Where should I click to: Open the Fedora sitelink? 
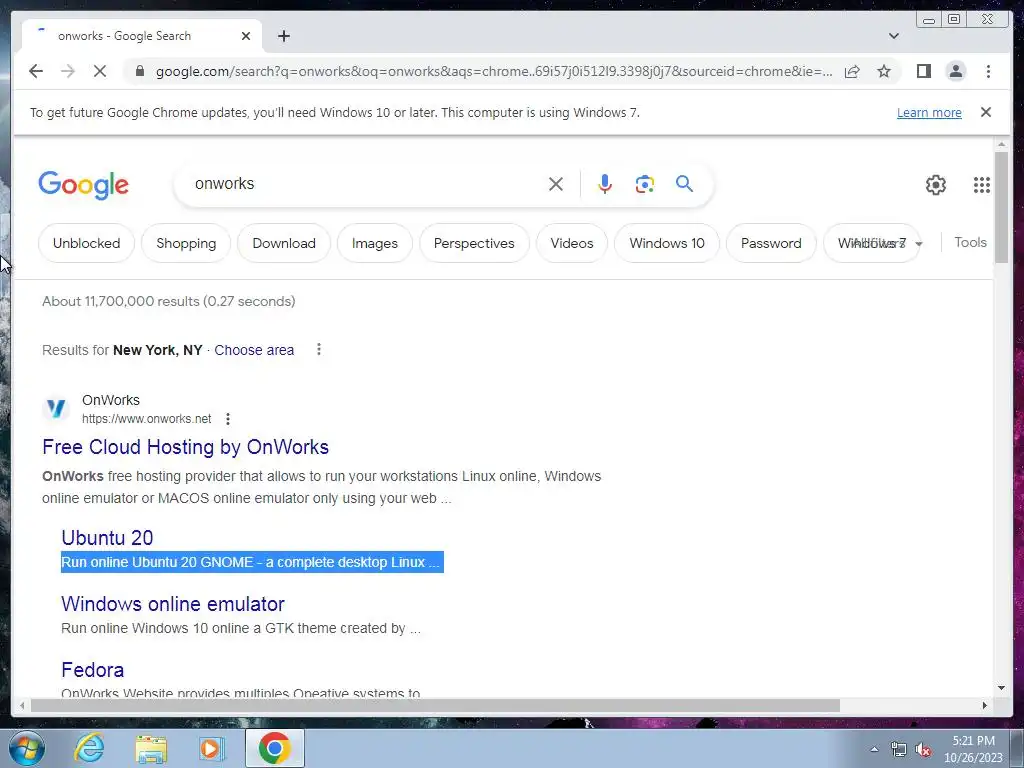[x=93, y=670]
